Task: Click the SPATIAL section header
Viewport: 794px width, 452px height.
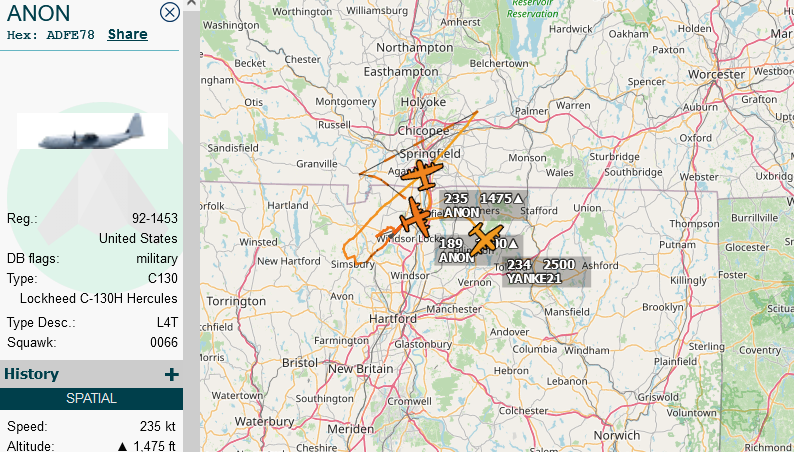Action: point(92,399)
